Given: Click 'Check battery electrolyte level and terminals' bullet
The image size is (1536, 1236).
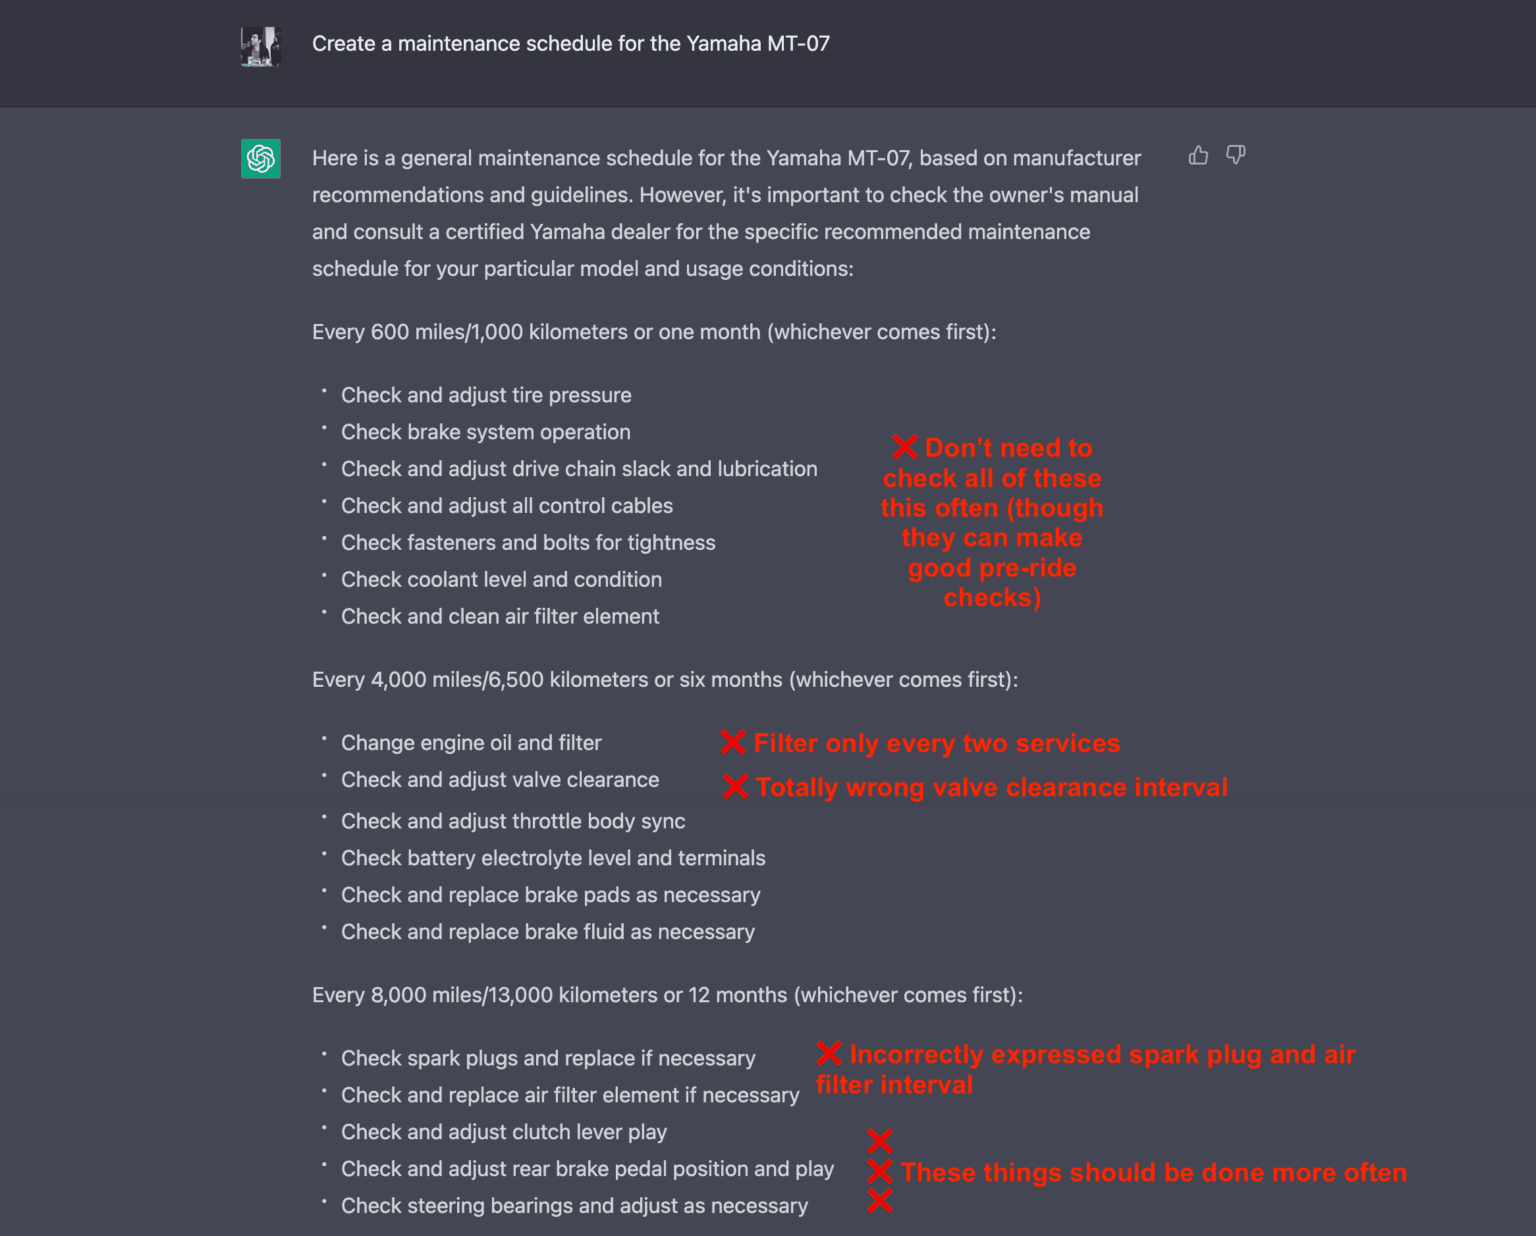Looking at the screenshot, I should pyautogui.click(x=553, y=858).
